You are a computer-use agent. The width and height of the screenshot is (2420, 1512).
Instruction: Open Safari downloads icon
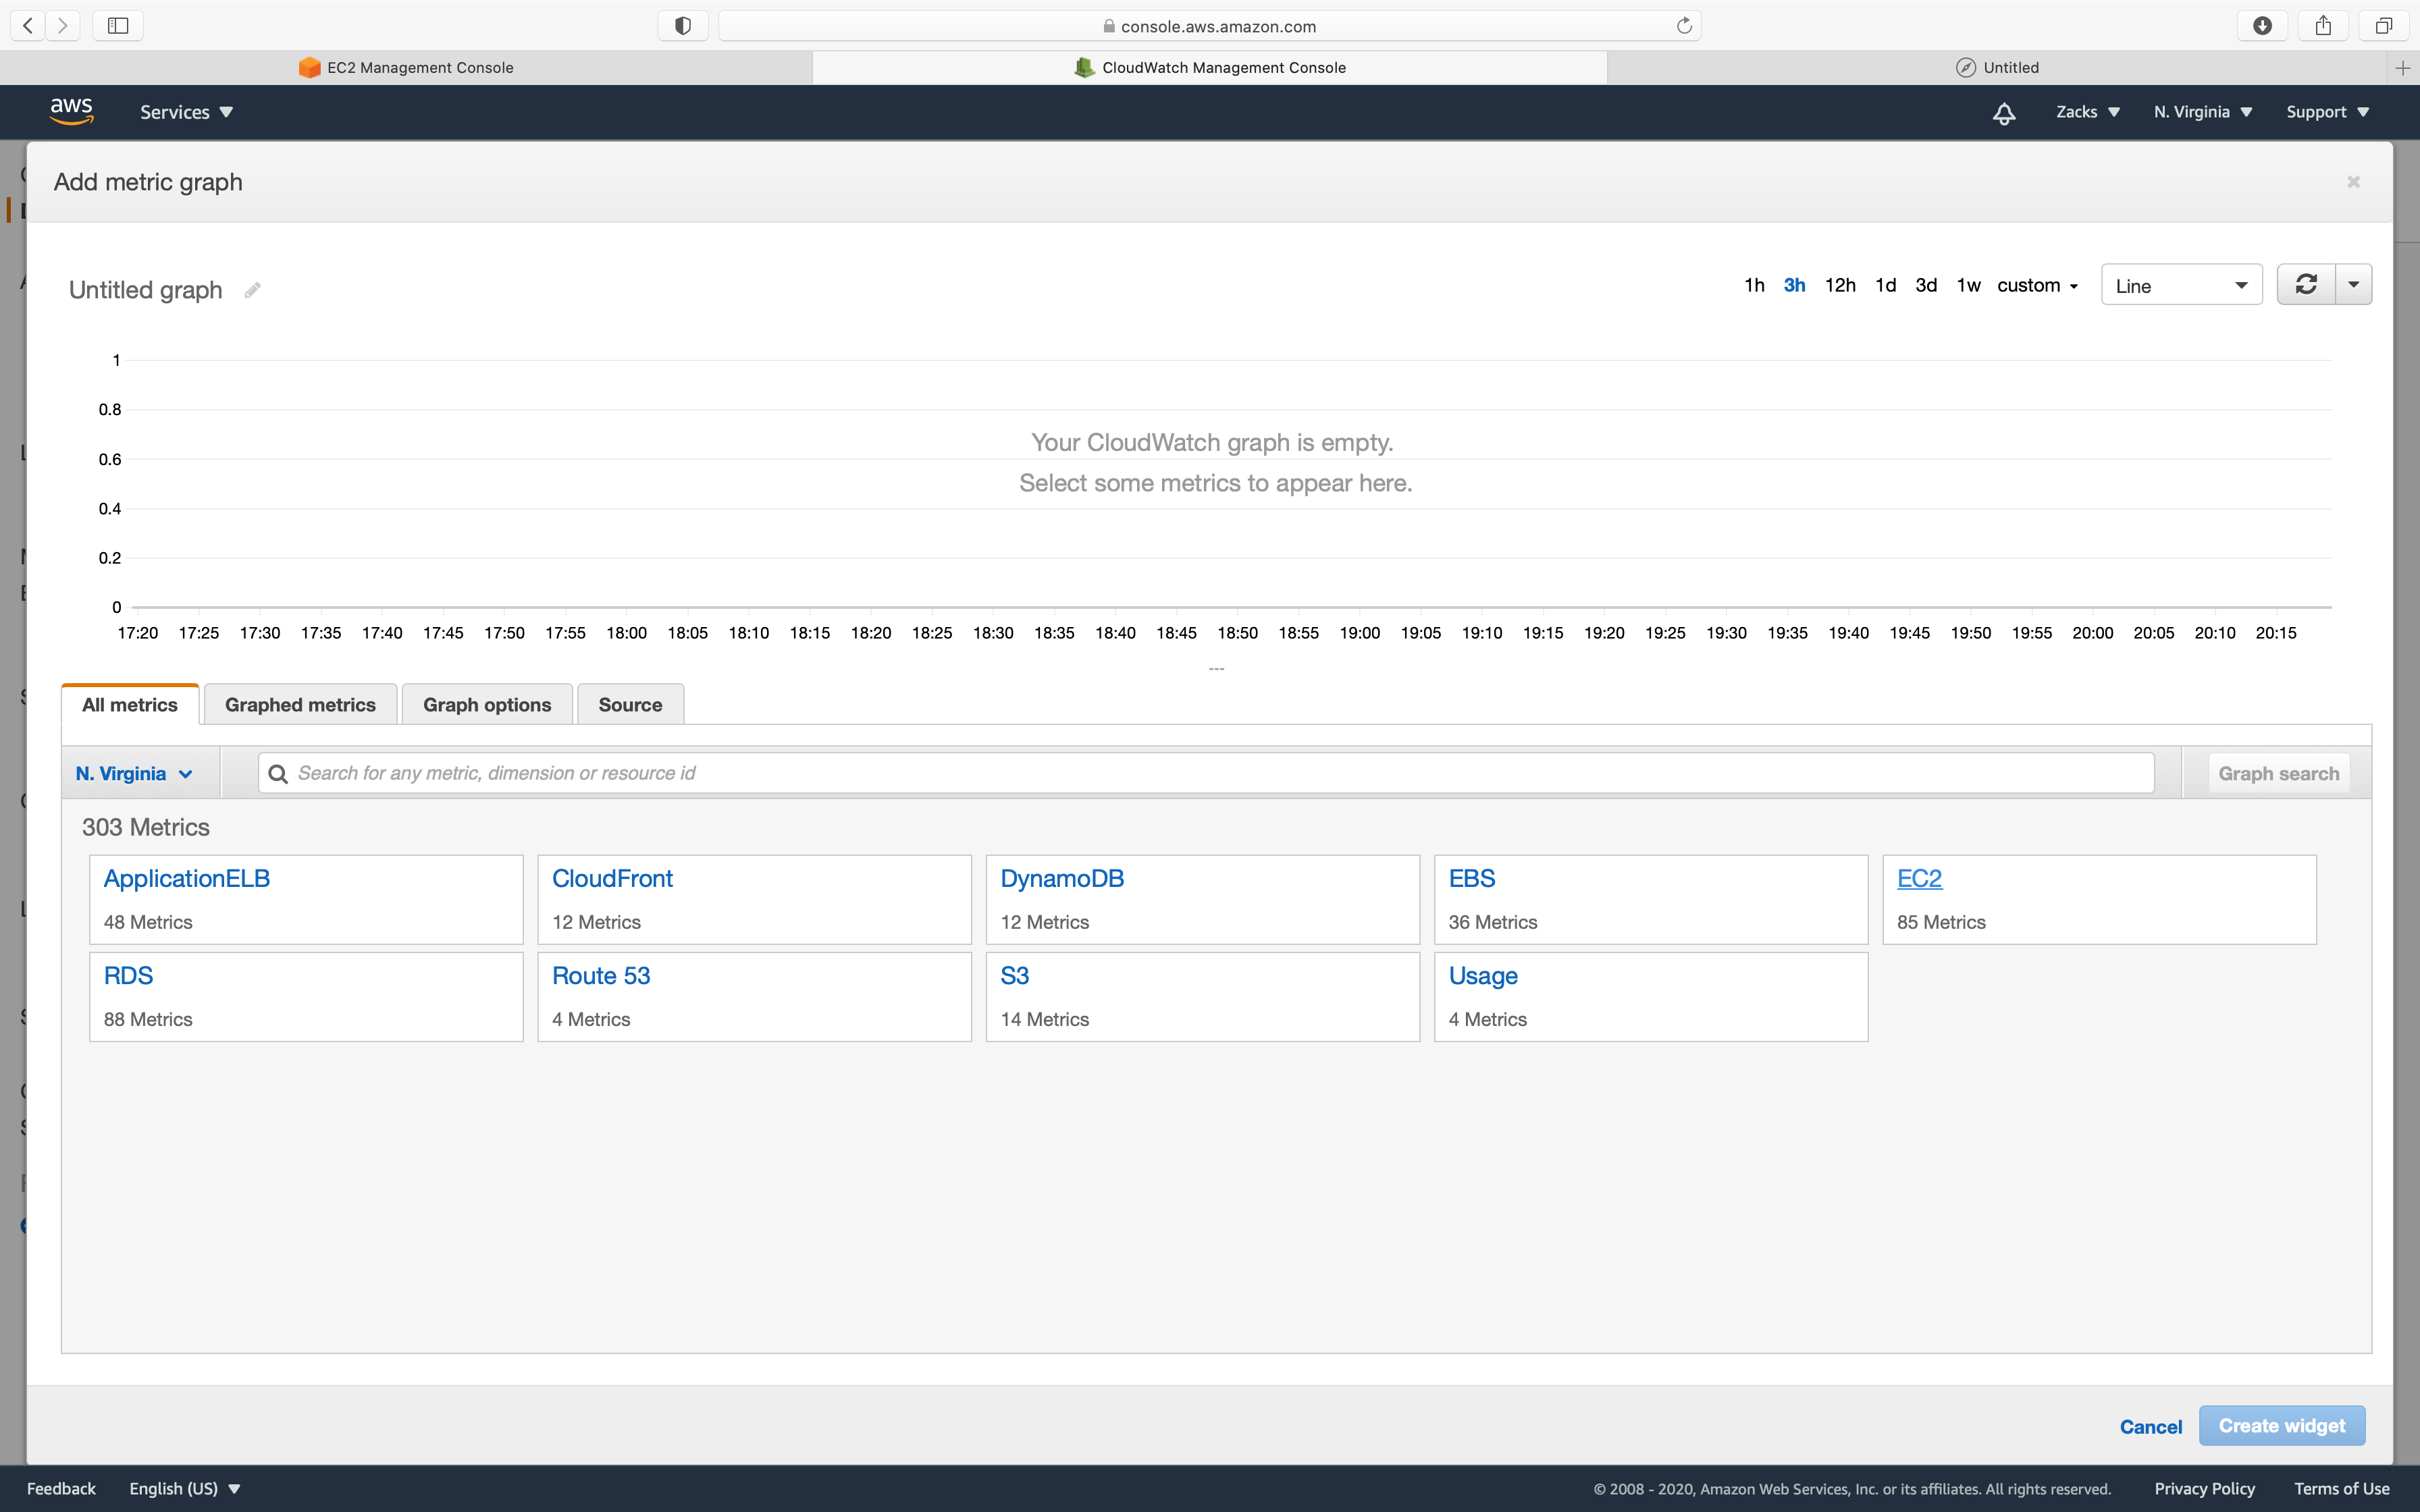pos(2262,26)
